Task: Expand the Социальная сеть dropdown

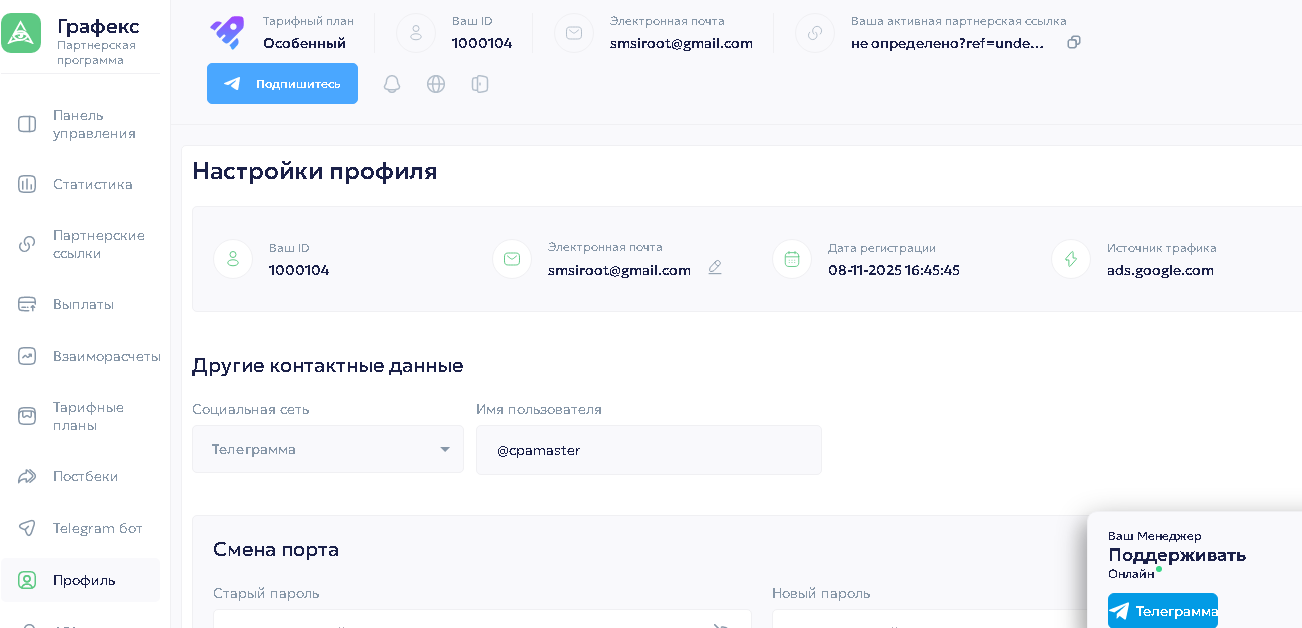Action: 328,449
